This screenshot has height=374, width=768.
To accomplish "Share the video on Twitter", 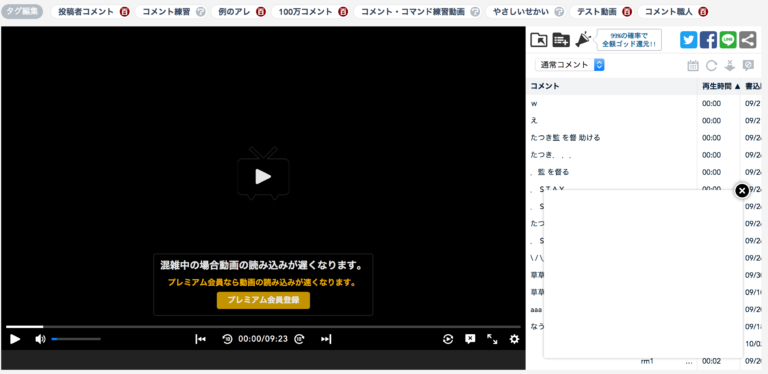I will tap(688, 40).
